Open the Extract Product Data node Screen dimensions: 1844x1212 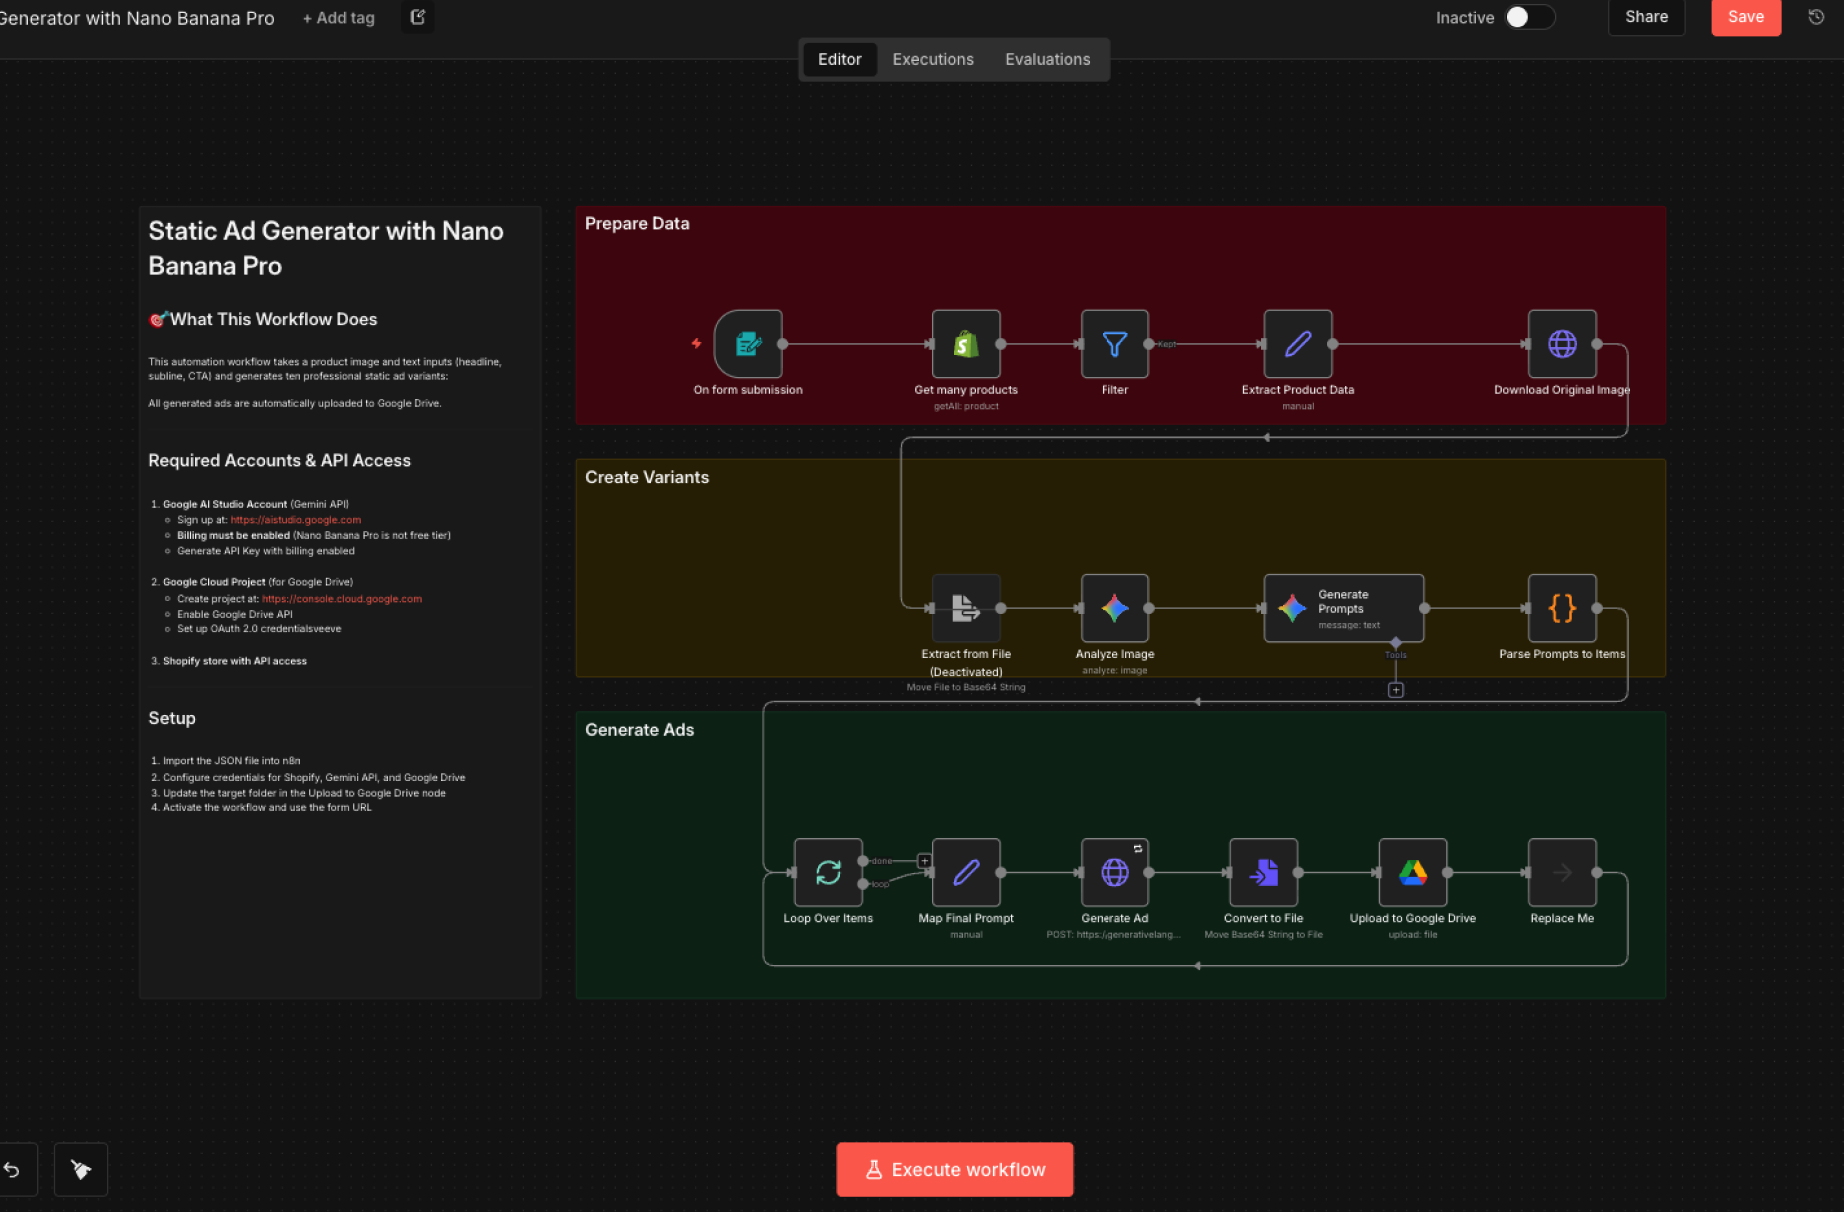pos(1298,345)
